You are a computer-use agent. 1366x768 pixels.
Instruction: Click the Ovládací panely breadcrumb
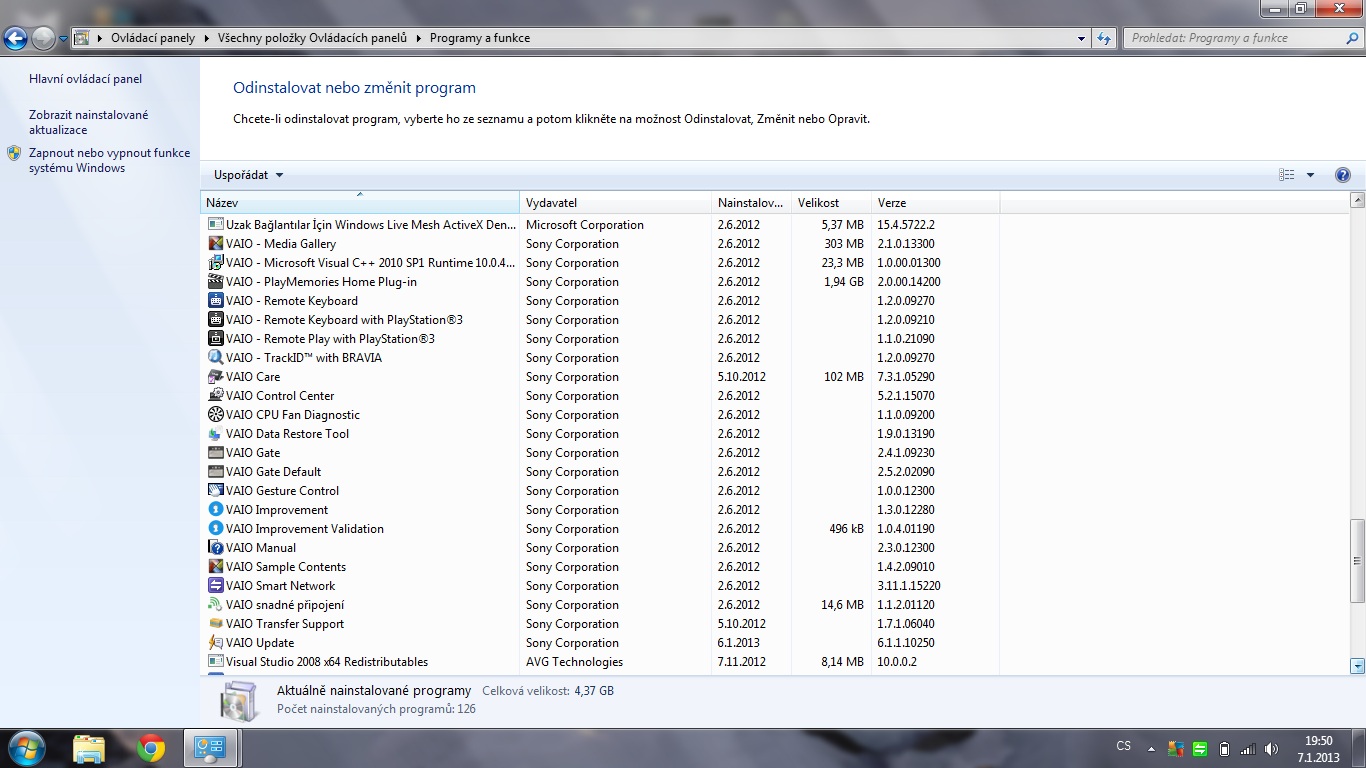[153, 38]
